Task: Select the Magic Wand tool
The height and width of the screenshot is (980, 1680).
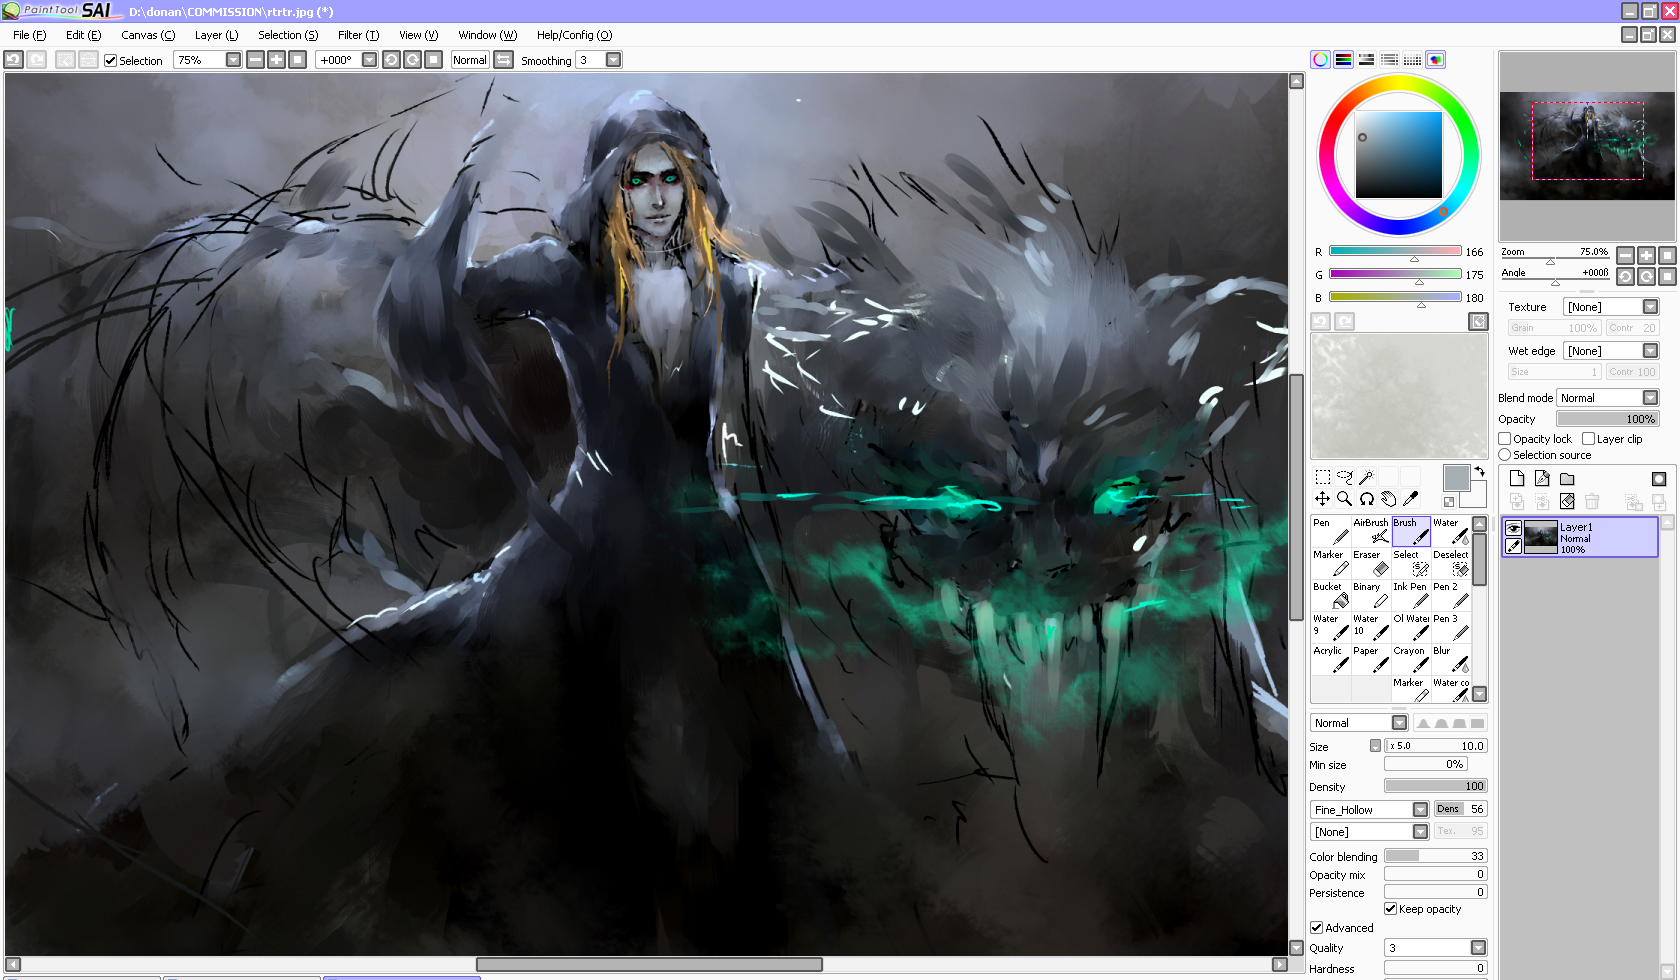Action: pyautogui.click(x=1366, y=477)
